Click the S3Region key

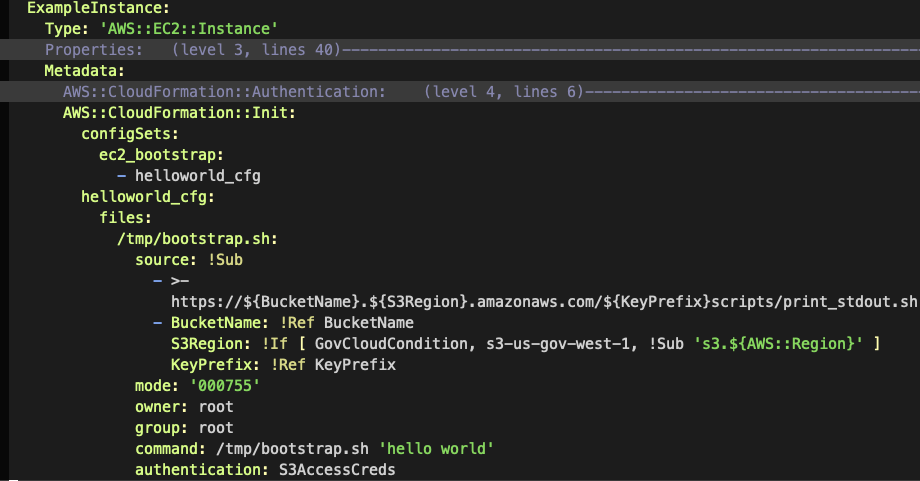tap(211, 344)
